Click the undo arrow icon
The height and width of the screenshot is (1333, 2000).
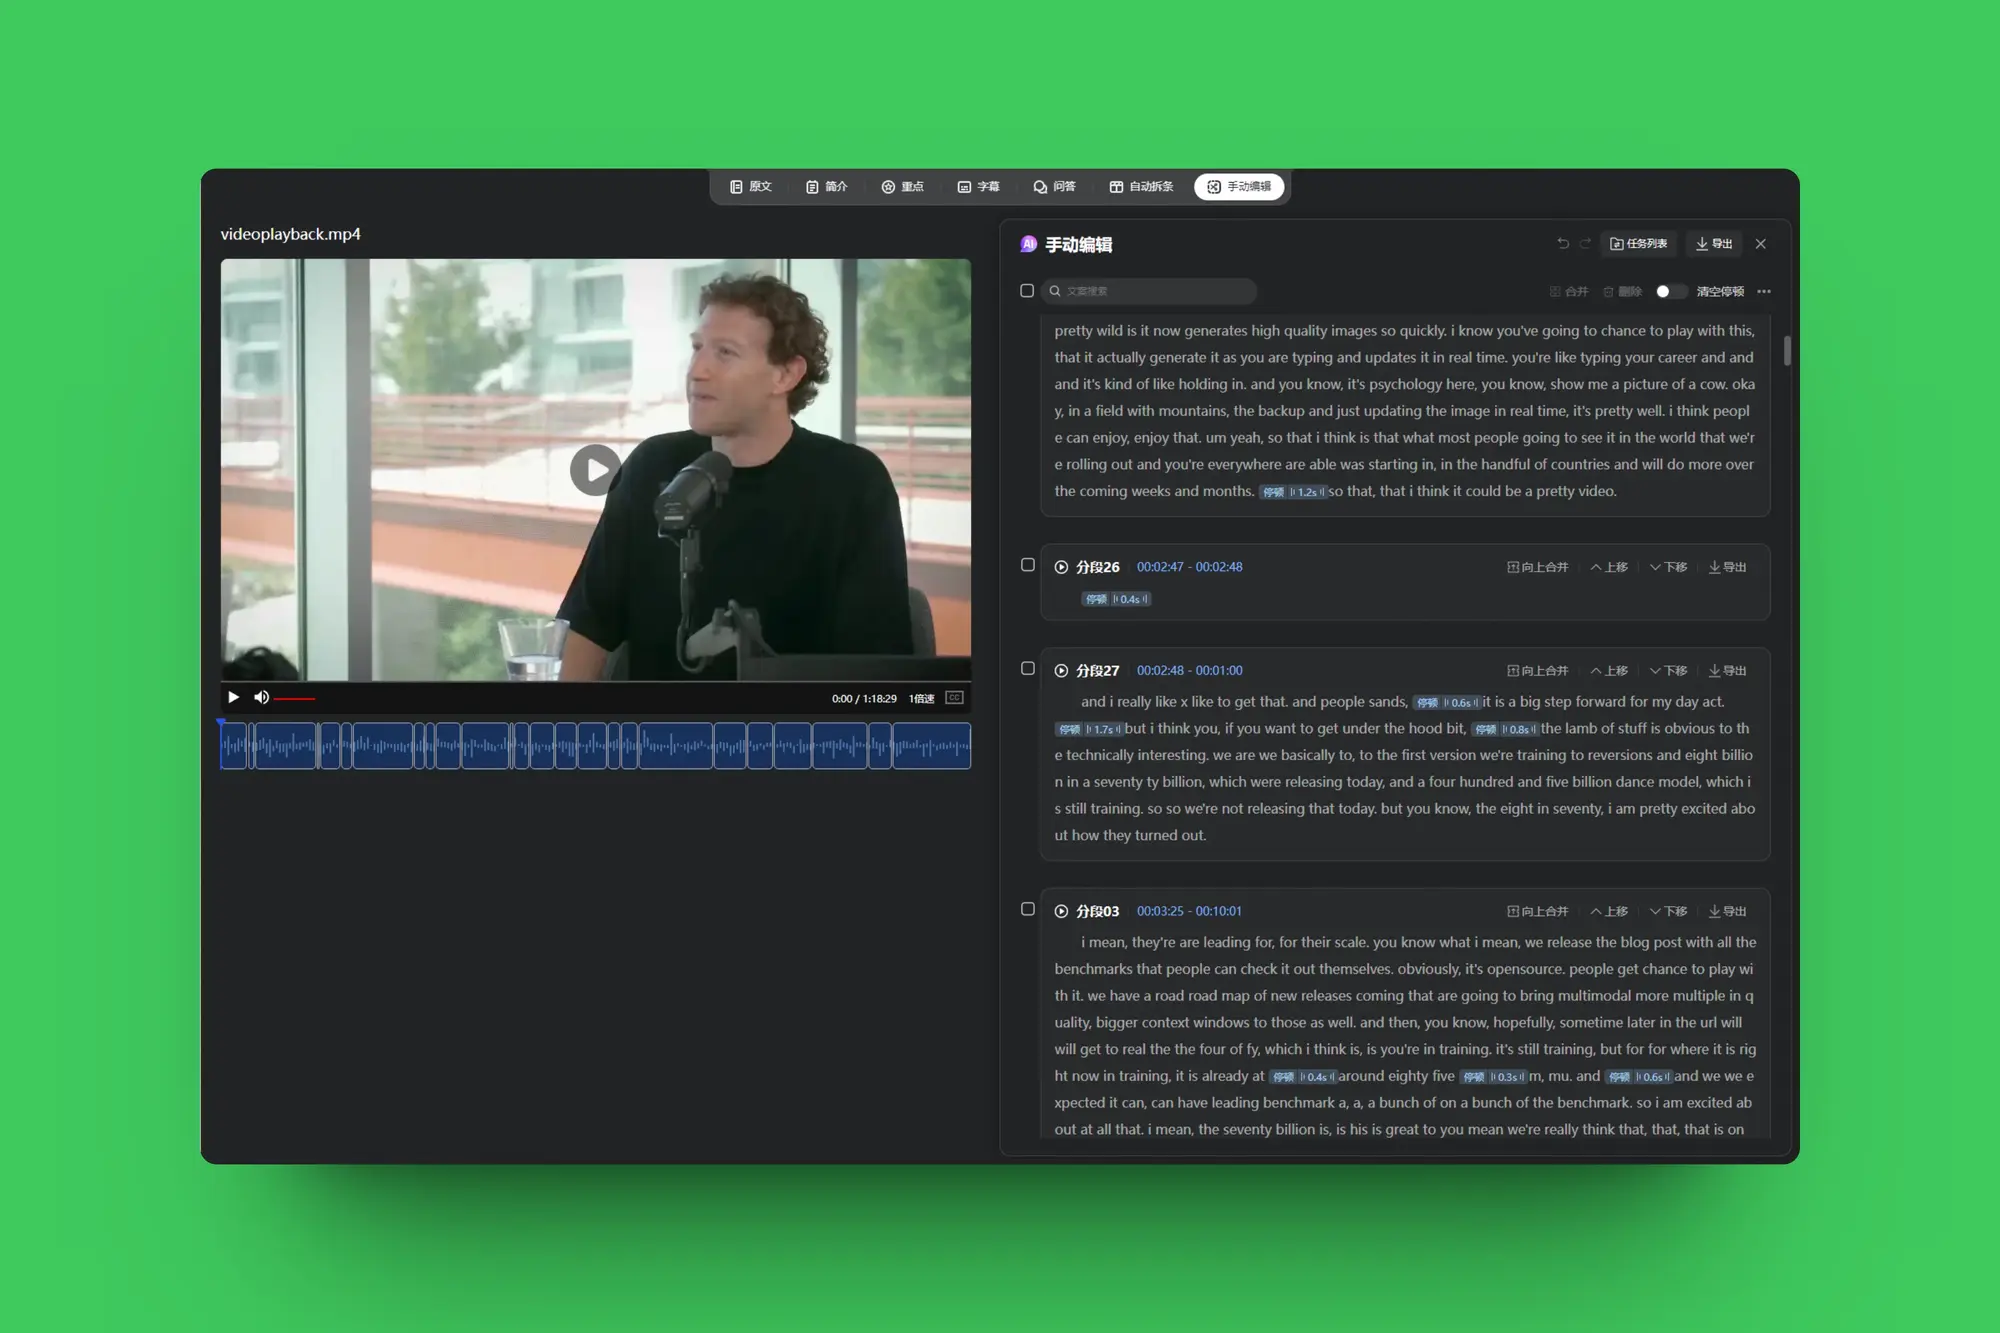[x=1563, y=243]
